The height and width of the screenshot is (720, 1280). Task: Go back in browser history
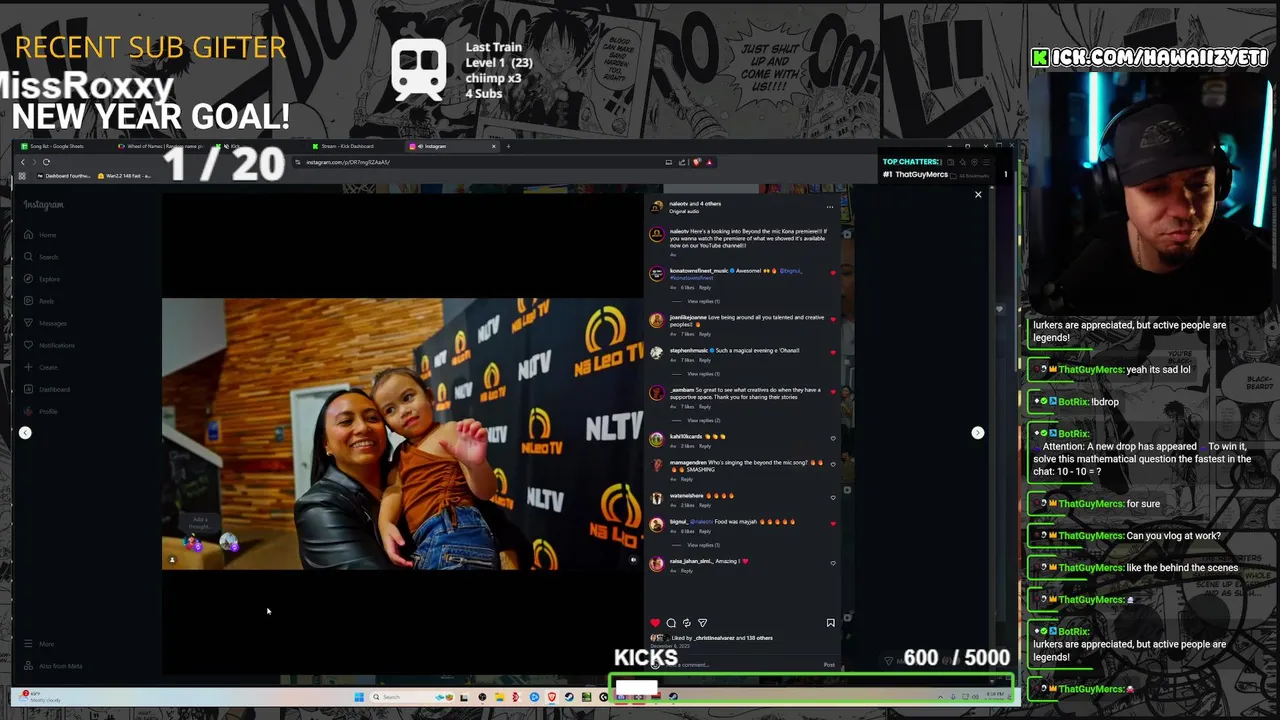click(x=23, y=162)
